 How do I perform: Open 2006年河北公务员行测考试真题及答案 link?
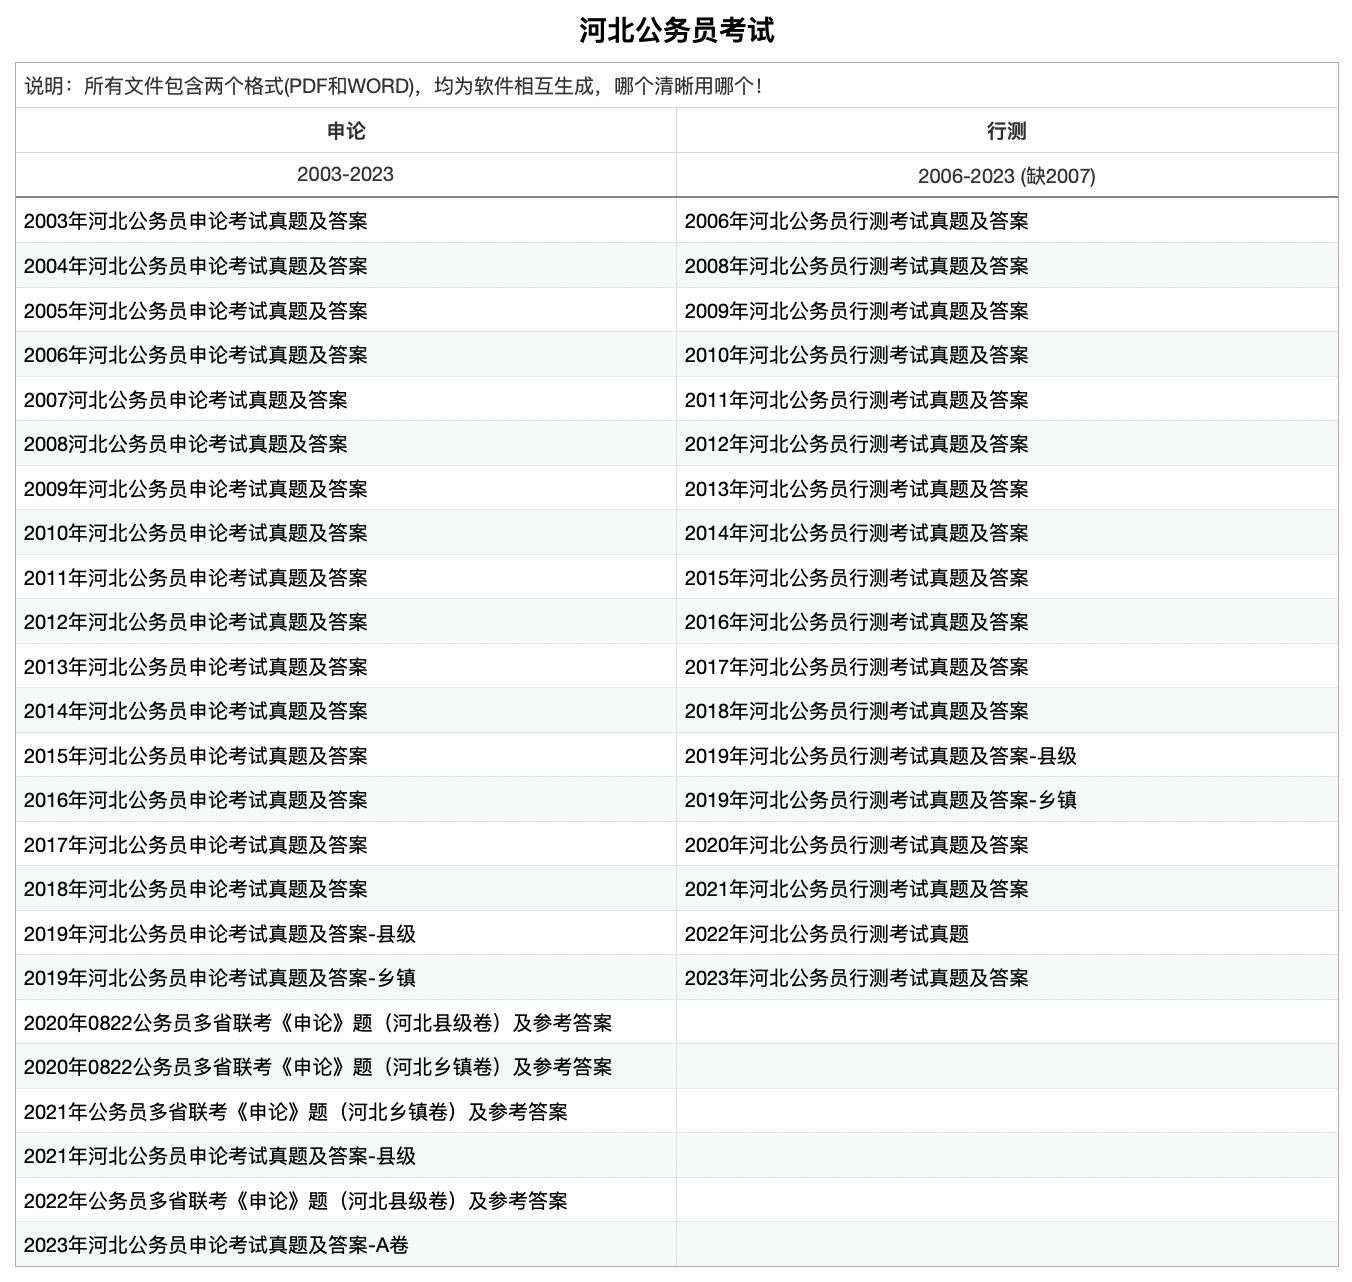856,221
